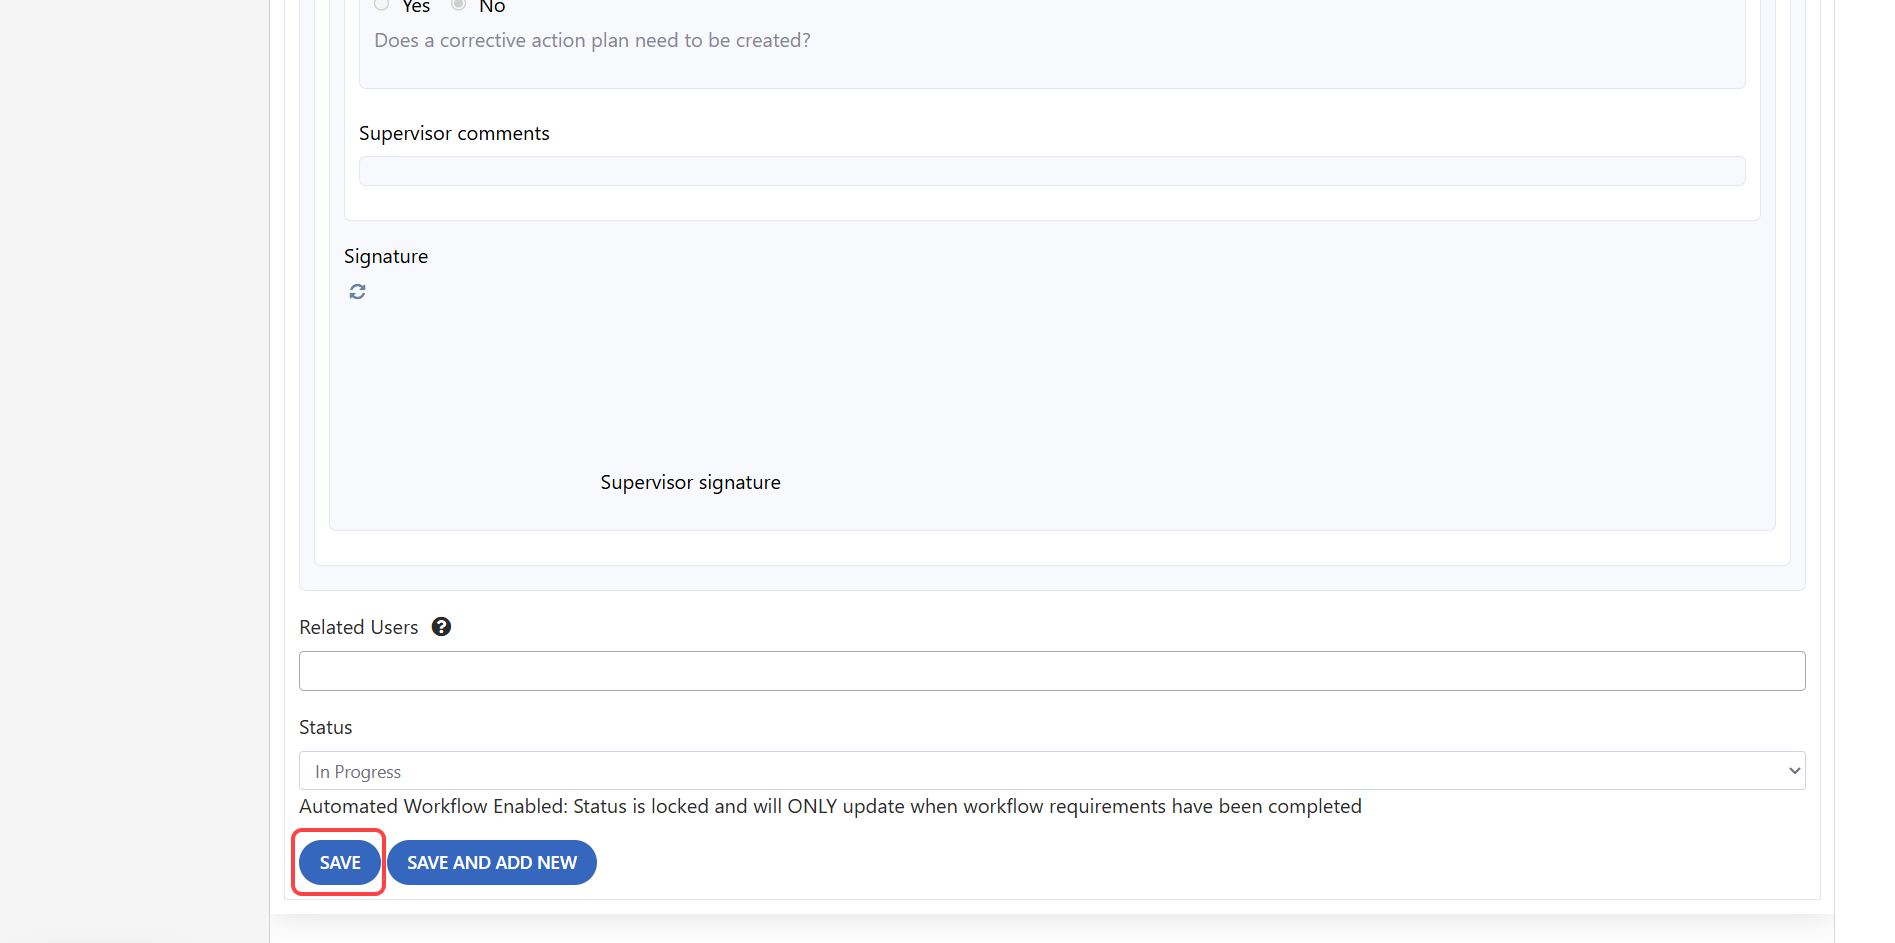Click the Status dropdown arrow

click(x=1794, y=771)
